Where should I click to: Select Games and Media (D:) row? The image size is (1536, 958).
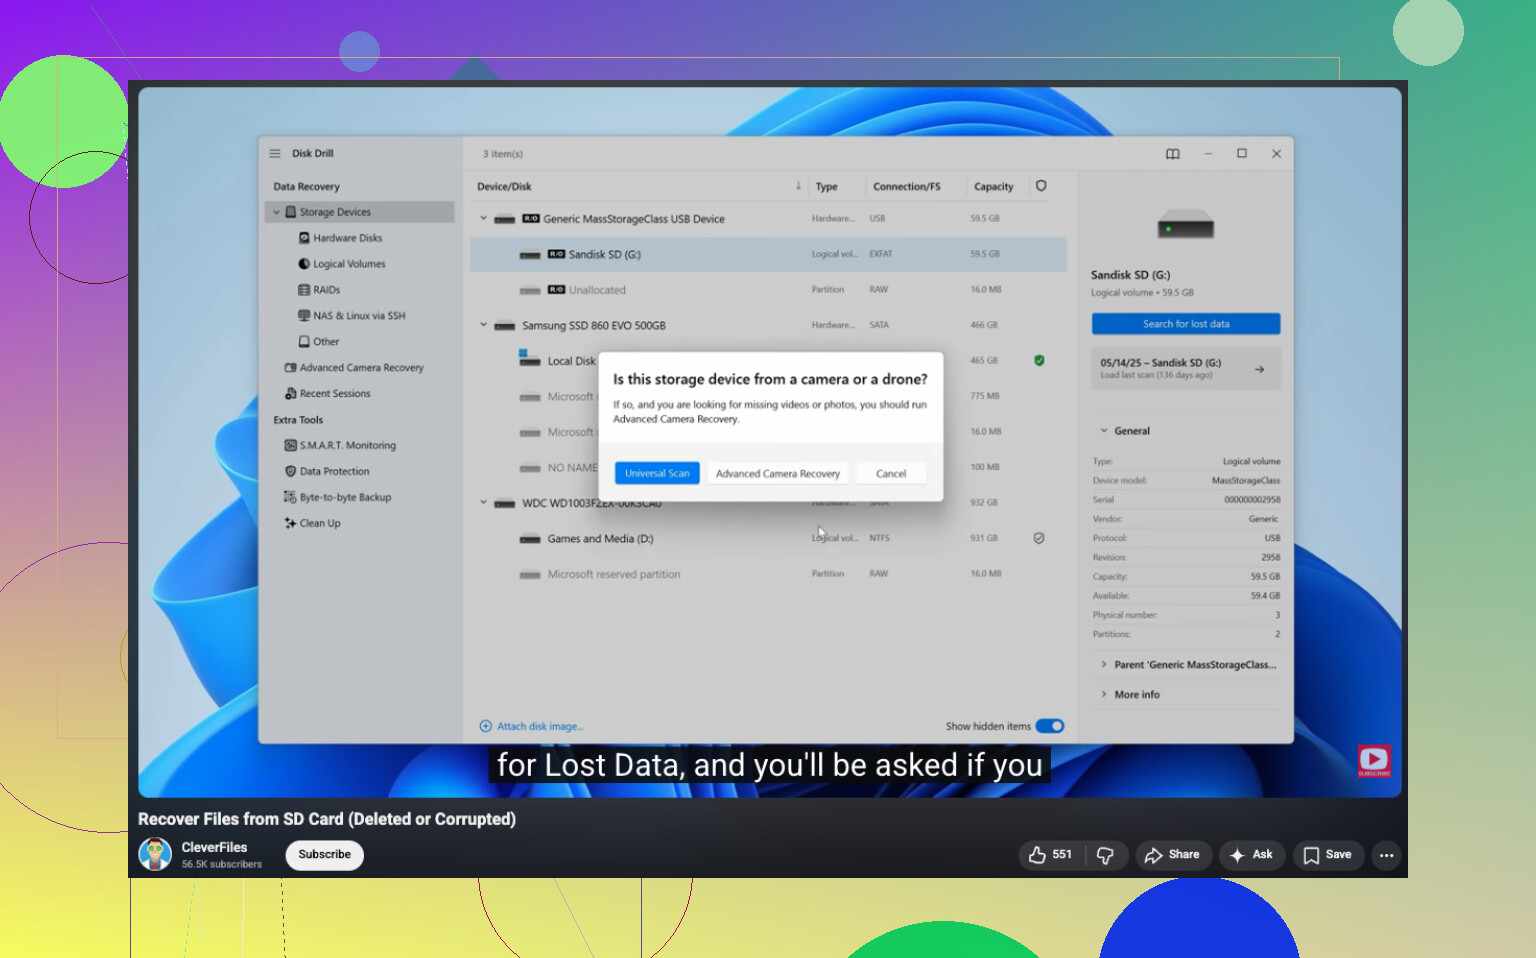(768, 539)
